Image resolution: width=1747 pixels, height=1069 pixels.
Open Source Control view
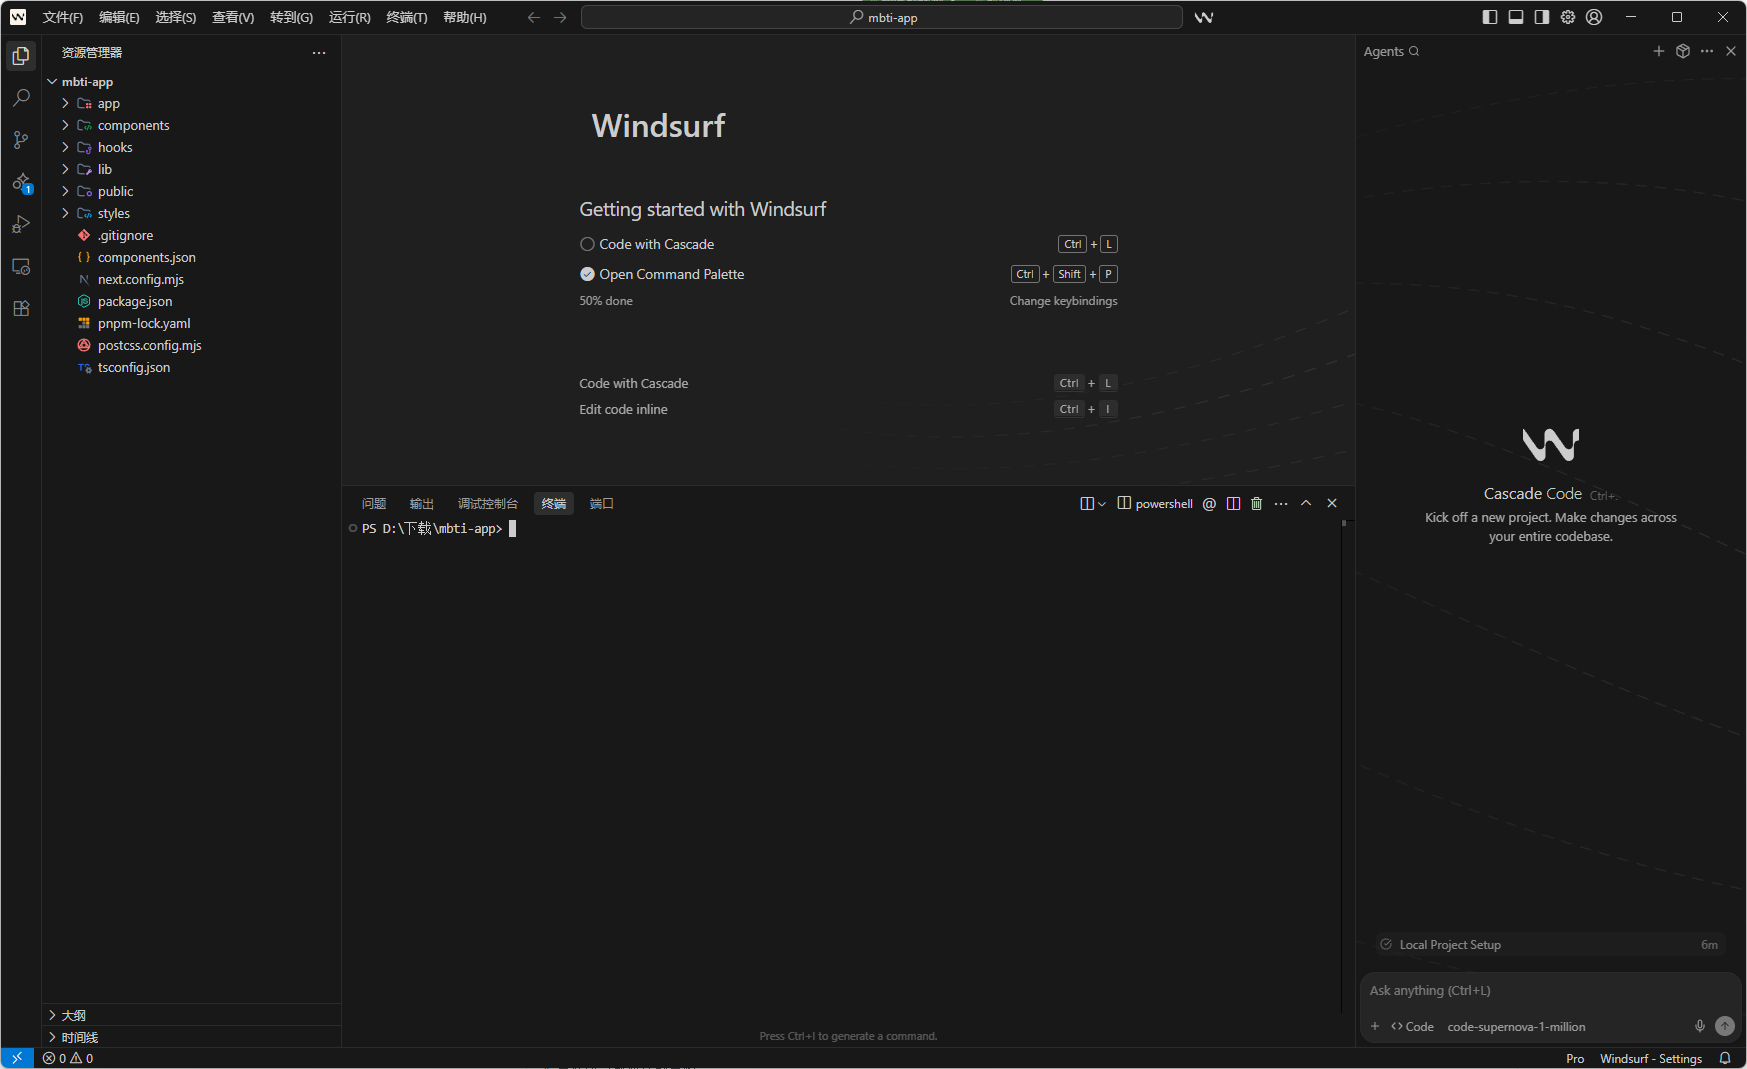tap(21, 140)
